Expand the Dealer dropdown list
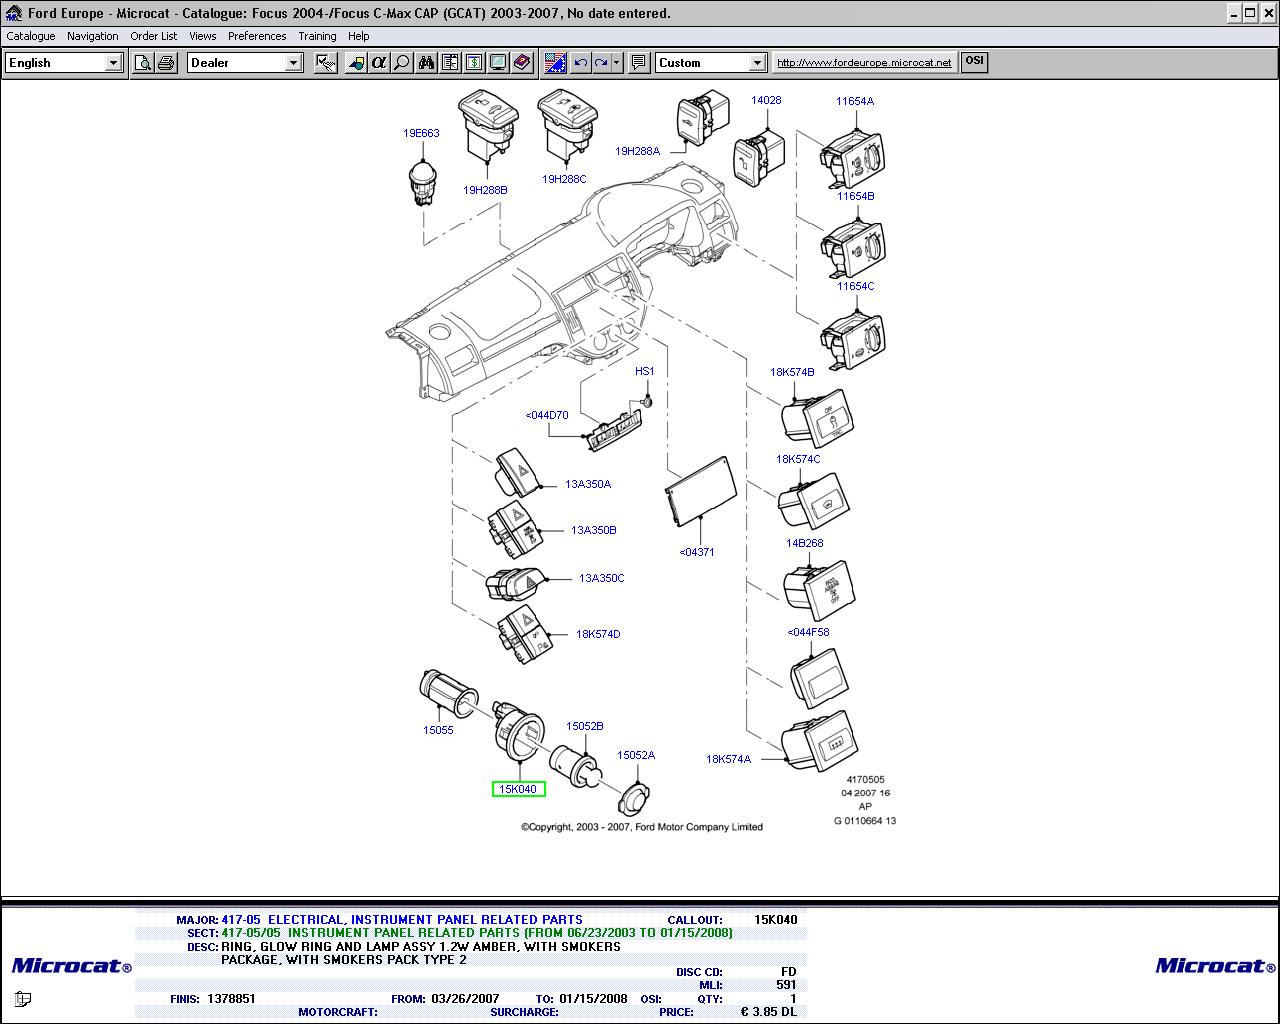 (x=293, y=63)
